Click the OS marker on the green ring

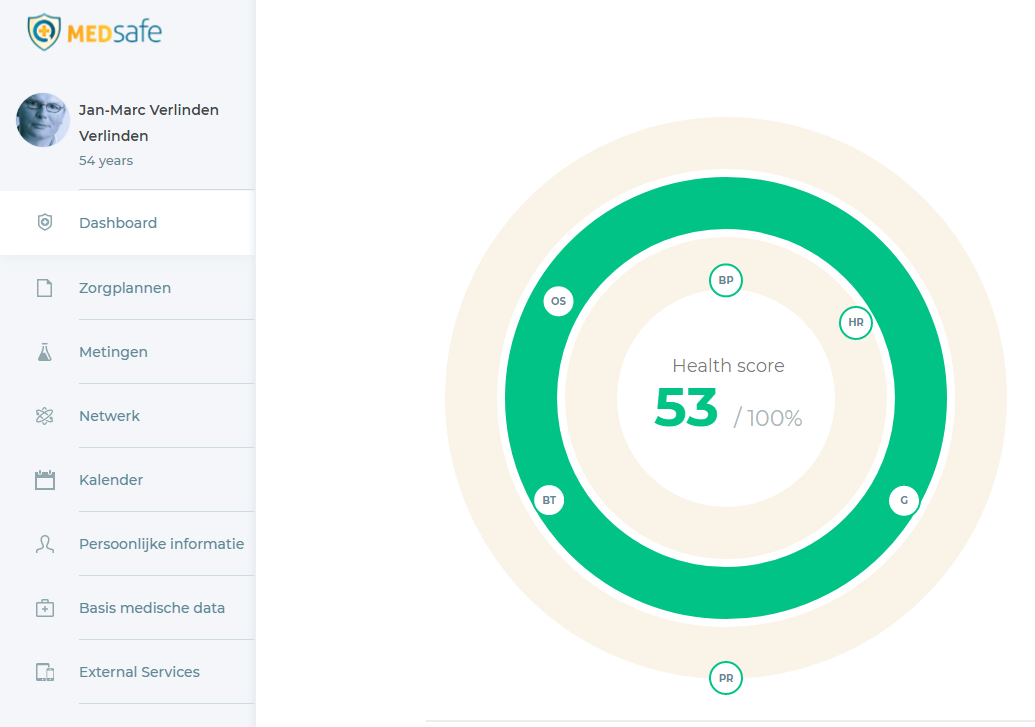point(558,301)
